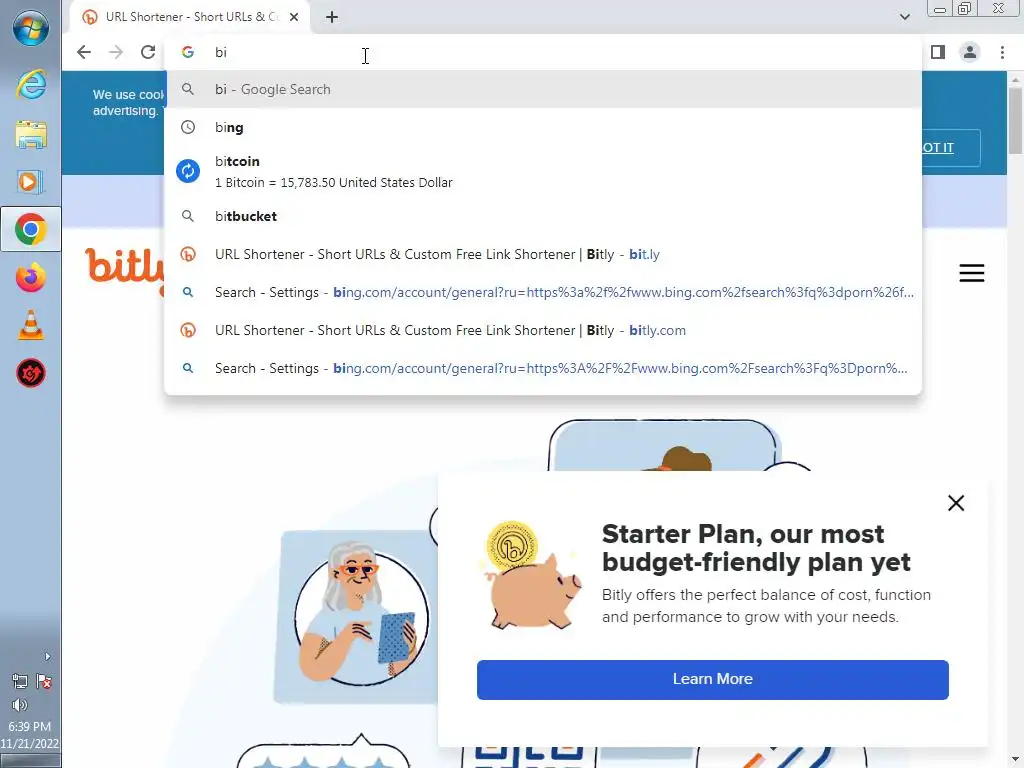Show hidden tray icons arrow
Screen dimensions: 1024x768
(47, 656)
